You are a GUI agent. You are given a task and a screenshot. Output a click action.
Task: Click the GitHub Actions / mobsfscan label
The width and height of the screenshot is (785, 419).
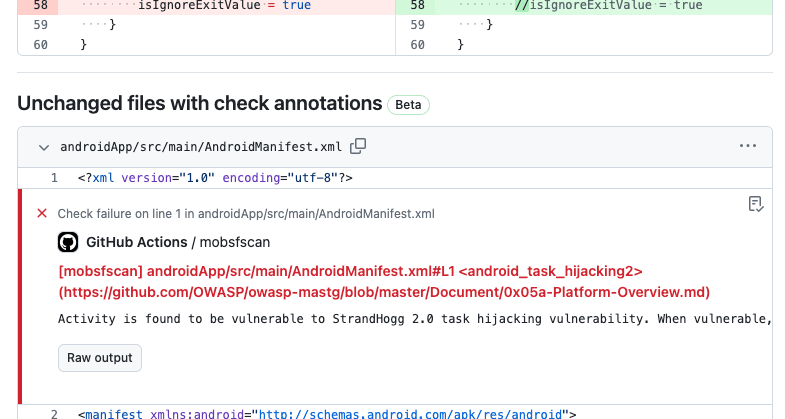[x=178, y=242]
